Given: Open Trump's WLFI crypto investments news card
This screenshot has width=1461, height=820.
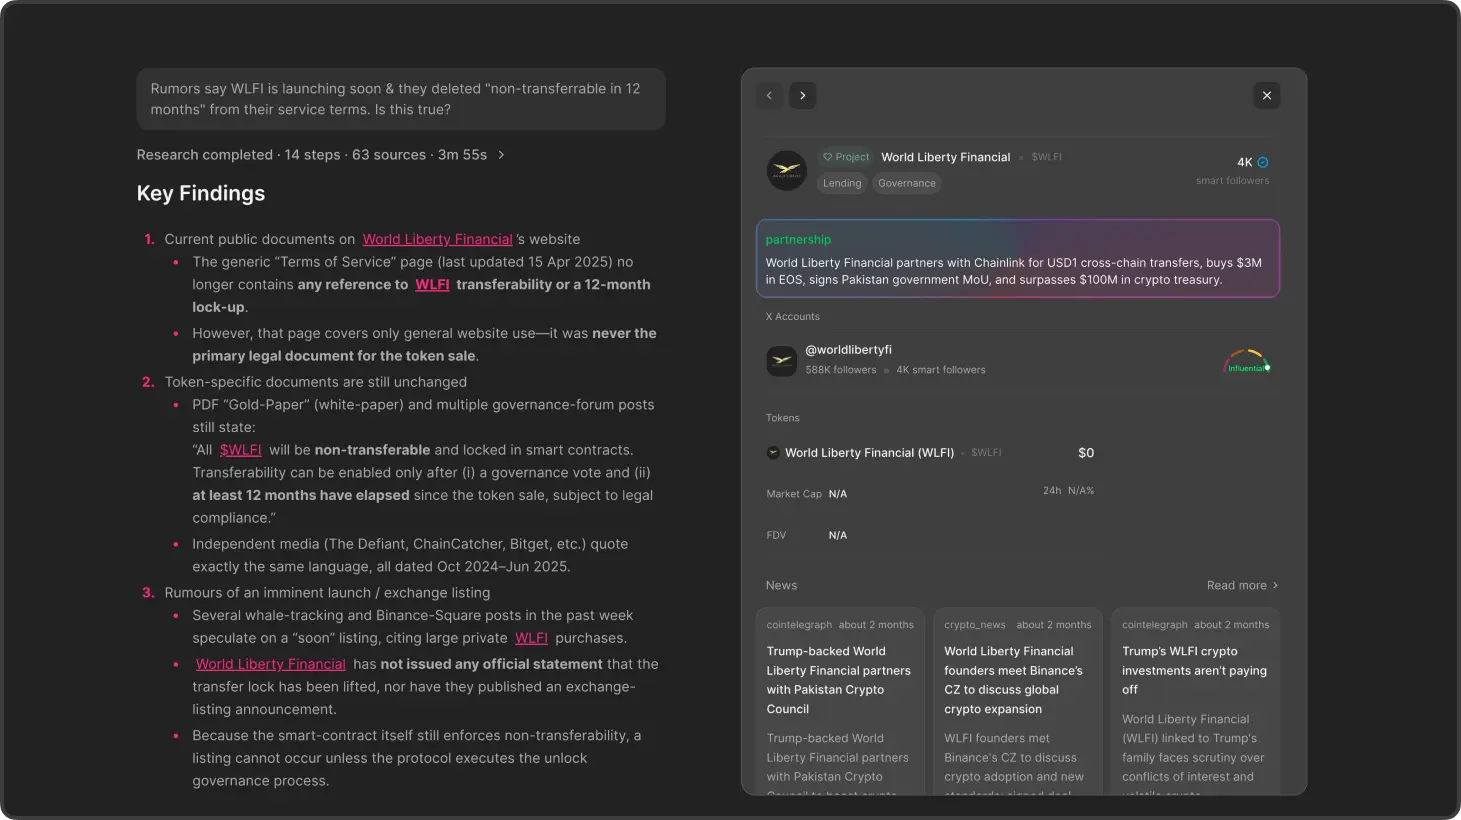Looking at the screenshot, I should 1194,700.
